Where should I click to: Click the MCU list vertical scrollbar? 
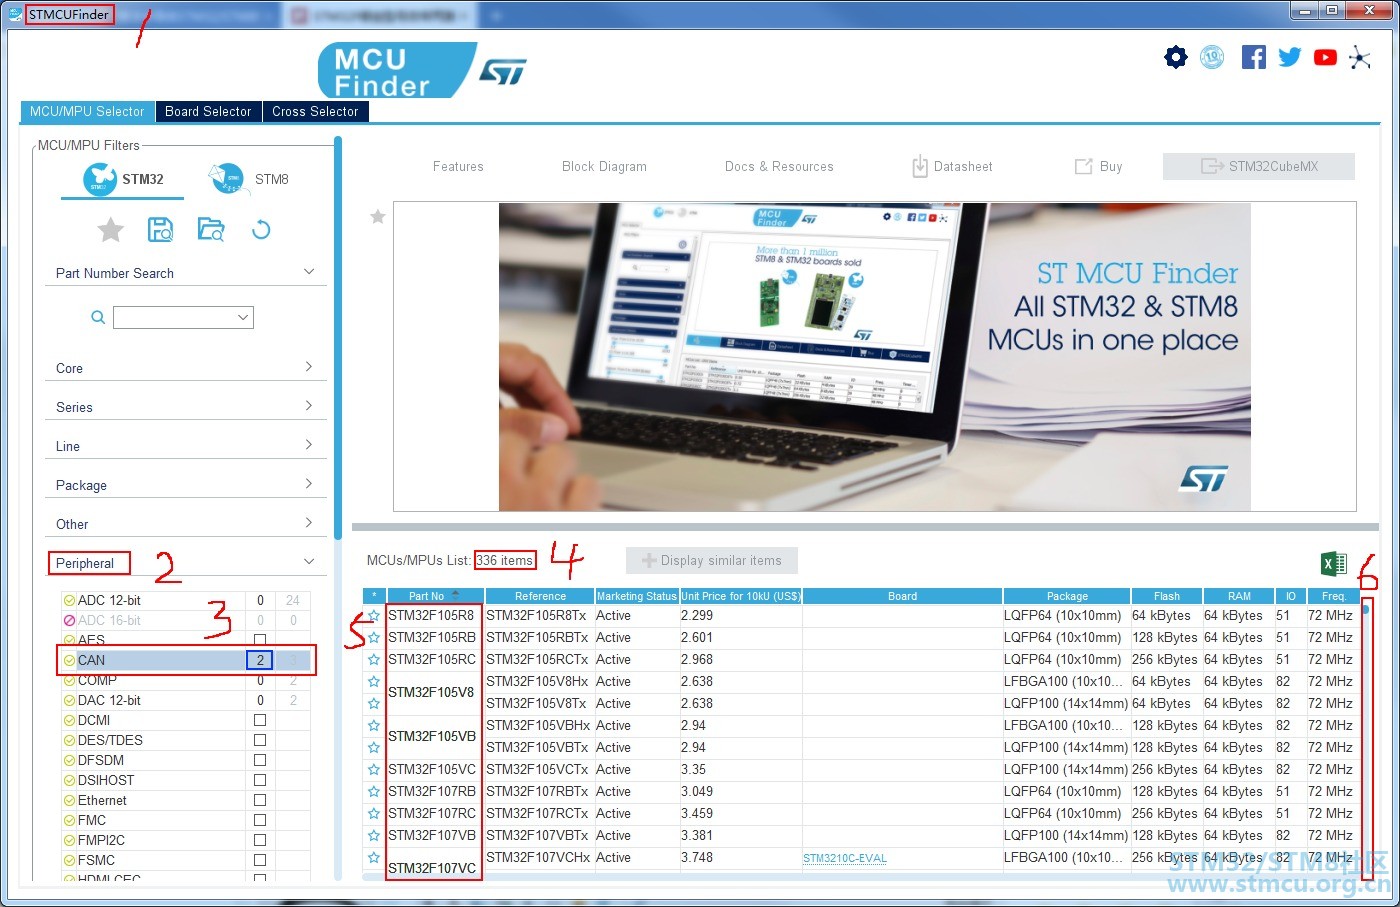click(1366, 738)
